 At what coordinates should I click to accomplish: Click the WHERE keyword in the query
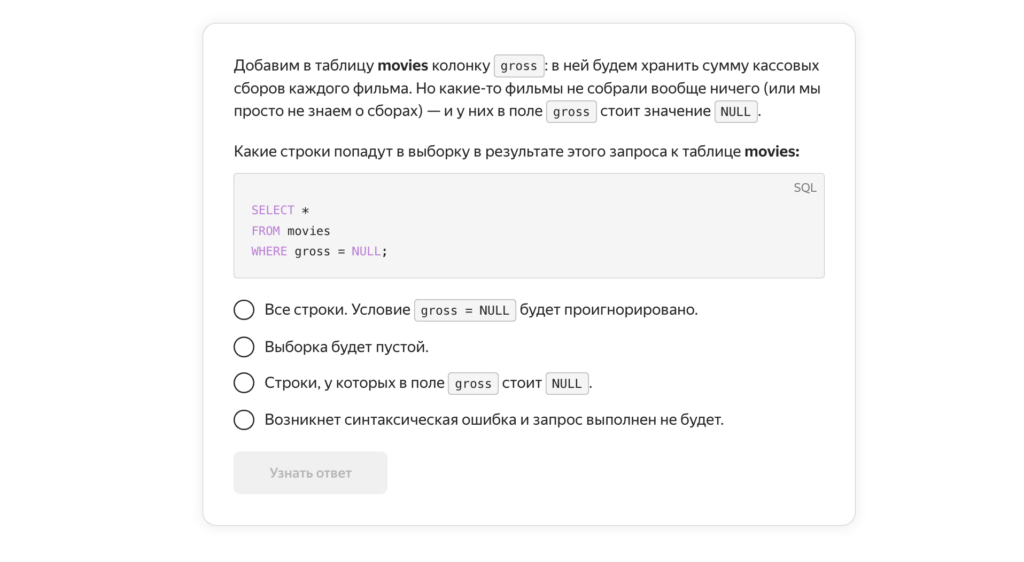pos(269,252)
